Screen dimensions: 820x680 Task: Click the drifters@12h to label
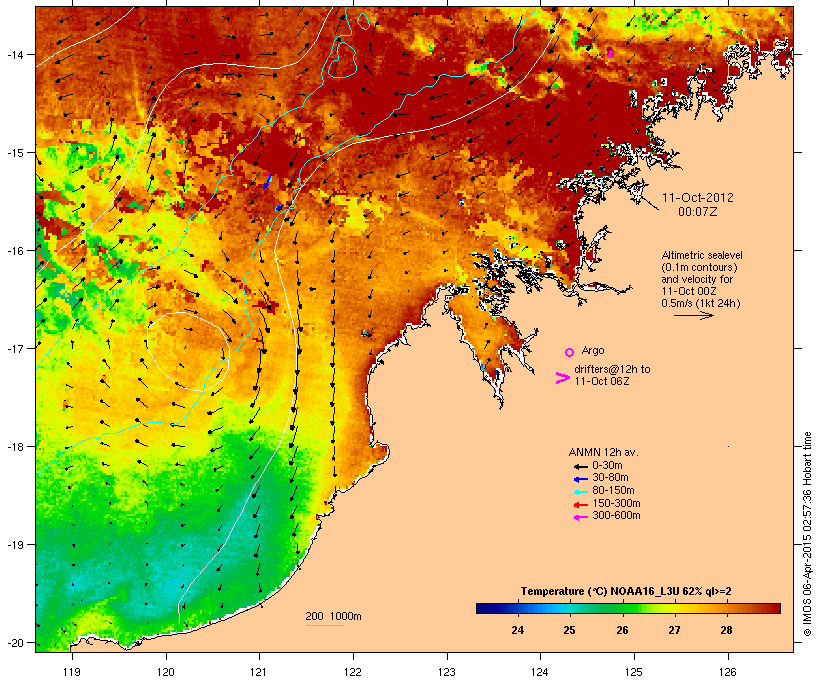[612, 369]
